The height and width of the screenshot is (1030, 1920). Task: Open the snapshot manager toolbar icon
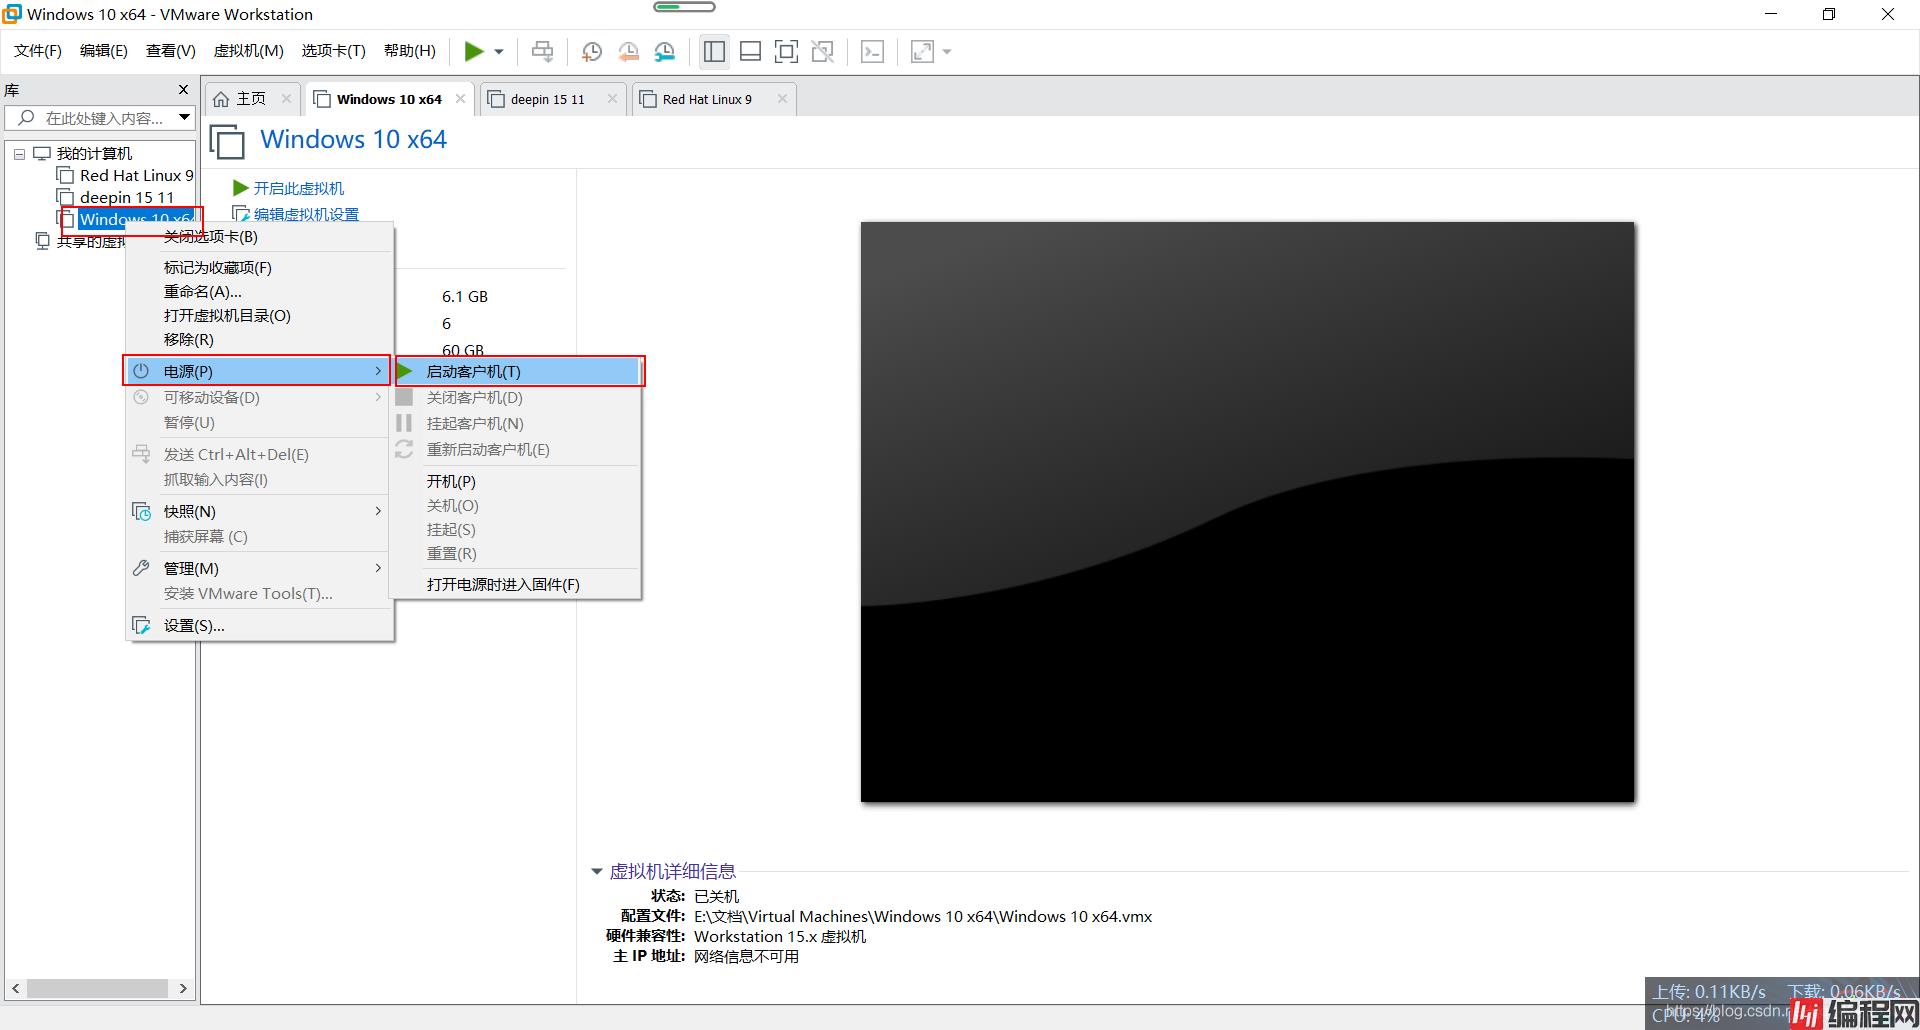point(665,51)
